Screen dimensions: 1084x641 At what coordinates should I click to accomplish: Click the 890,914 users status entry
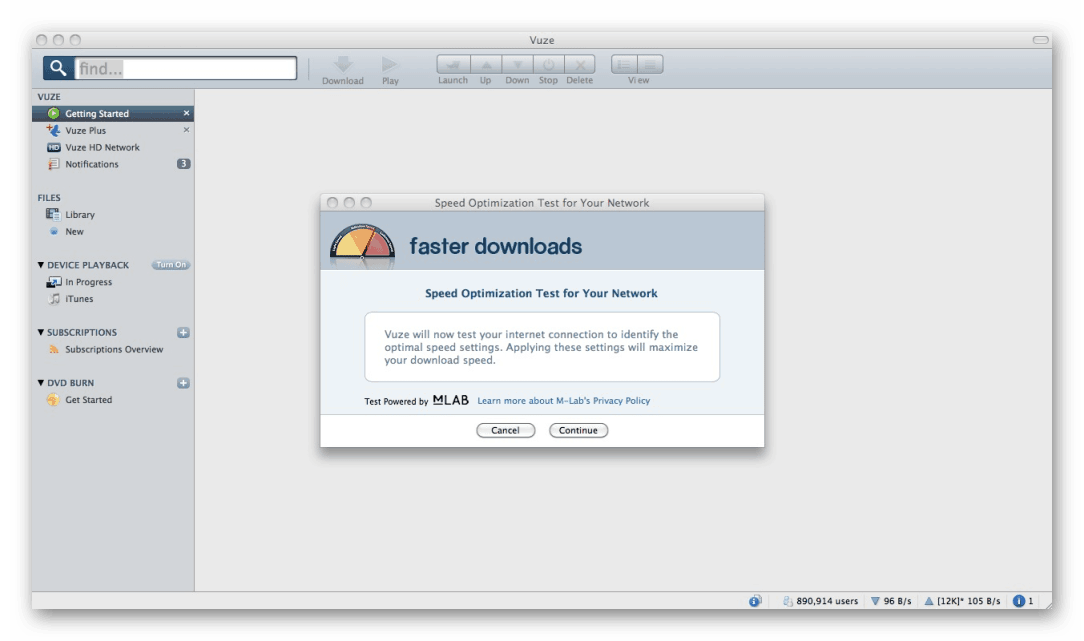point(821,601)
